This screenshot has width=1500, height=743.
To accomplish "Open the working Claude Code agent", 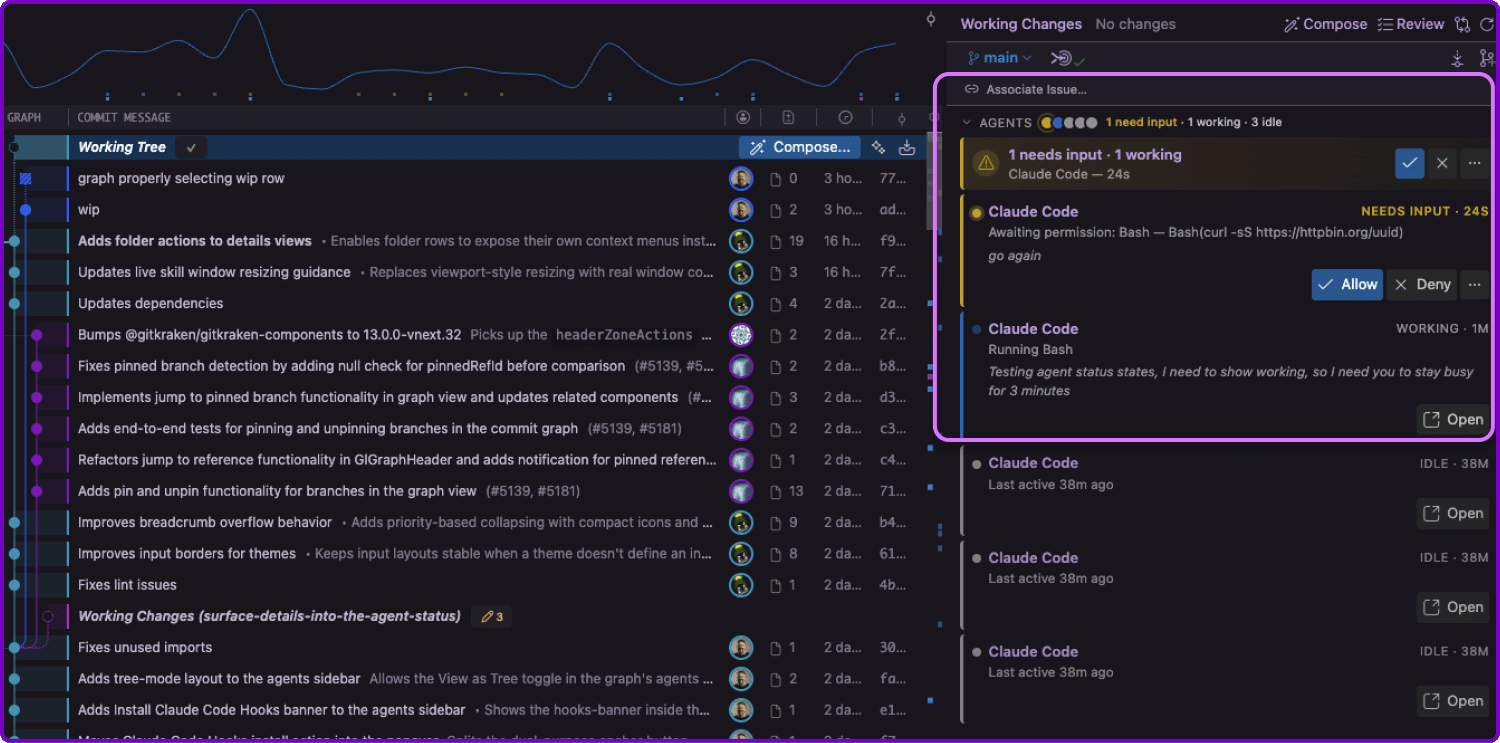I will click(x=1452, y=419).
